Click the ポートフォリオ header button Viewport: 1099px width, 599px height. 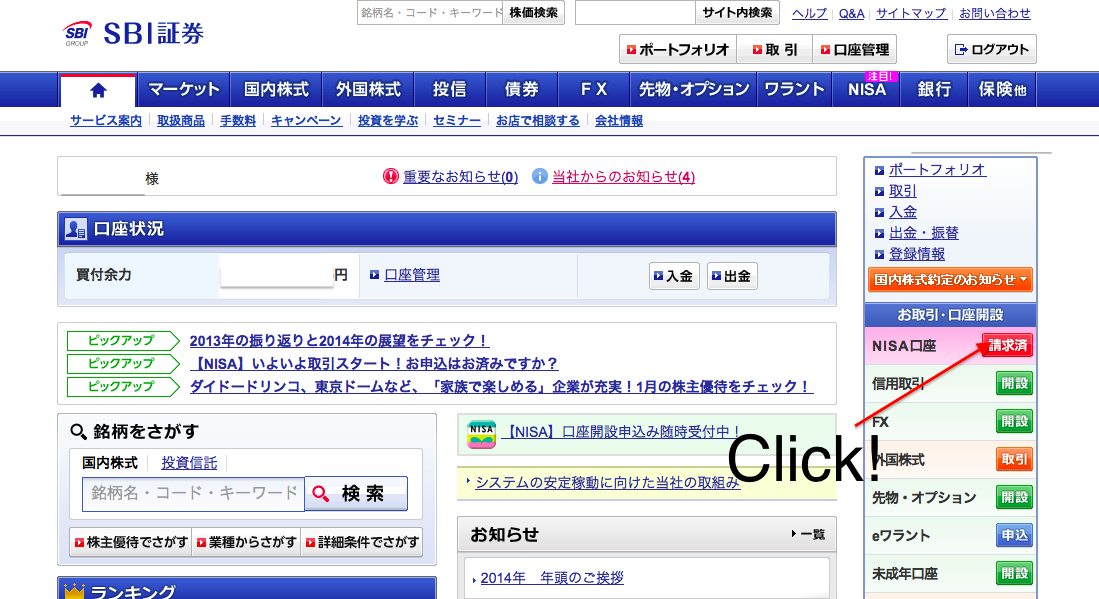pyautogui.click(x=678, y=50)
